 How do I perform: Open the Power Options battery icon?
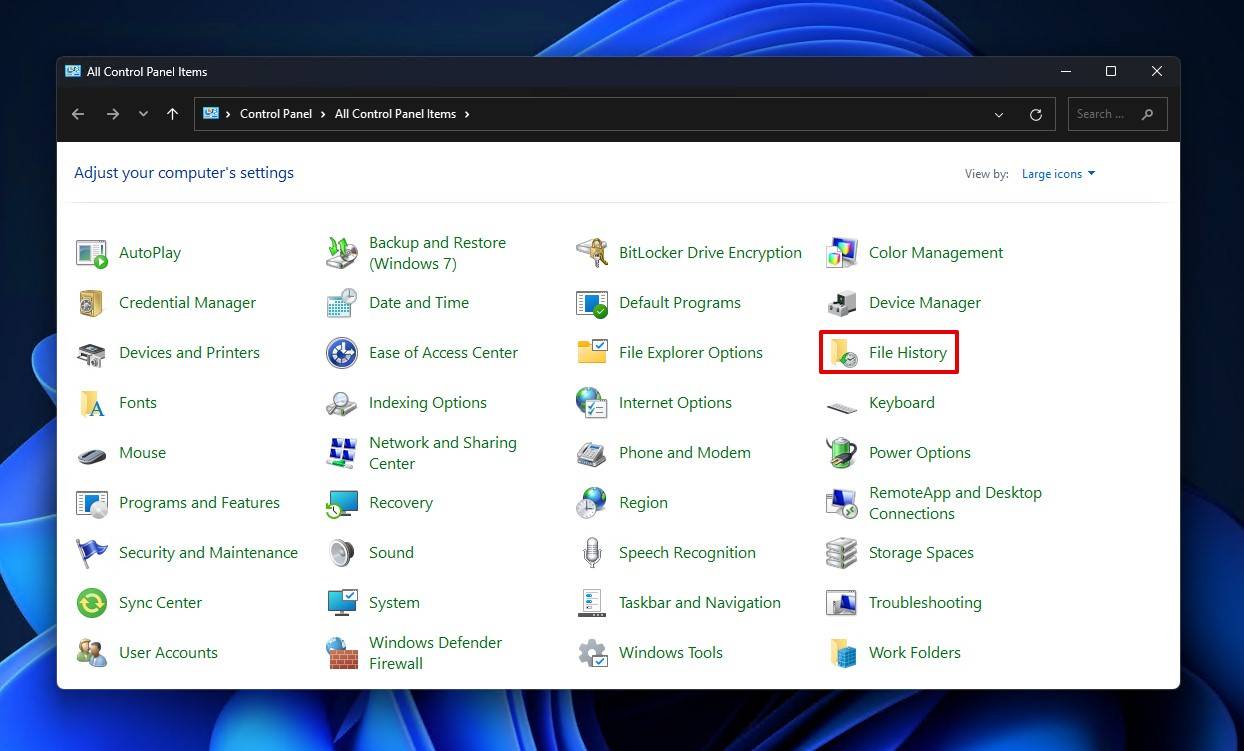coord(842,453)
